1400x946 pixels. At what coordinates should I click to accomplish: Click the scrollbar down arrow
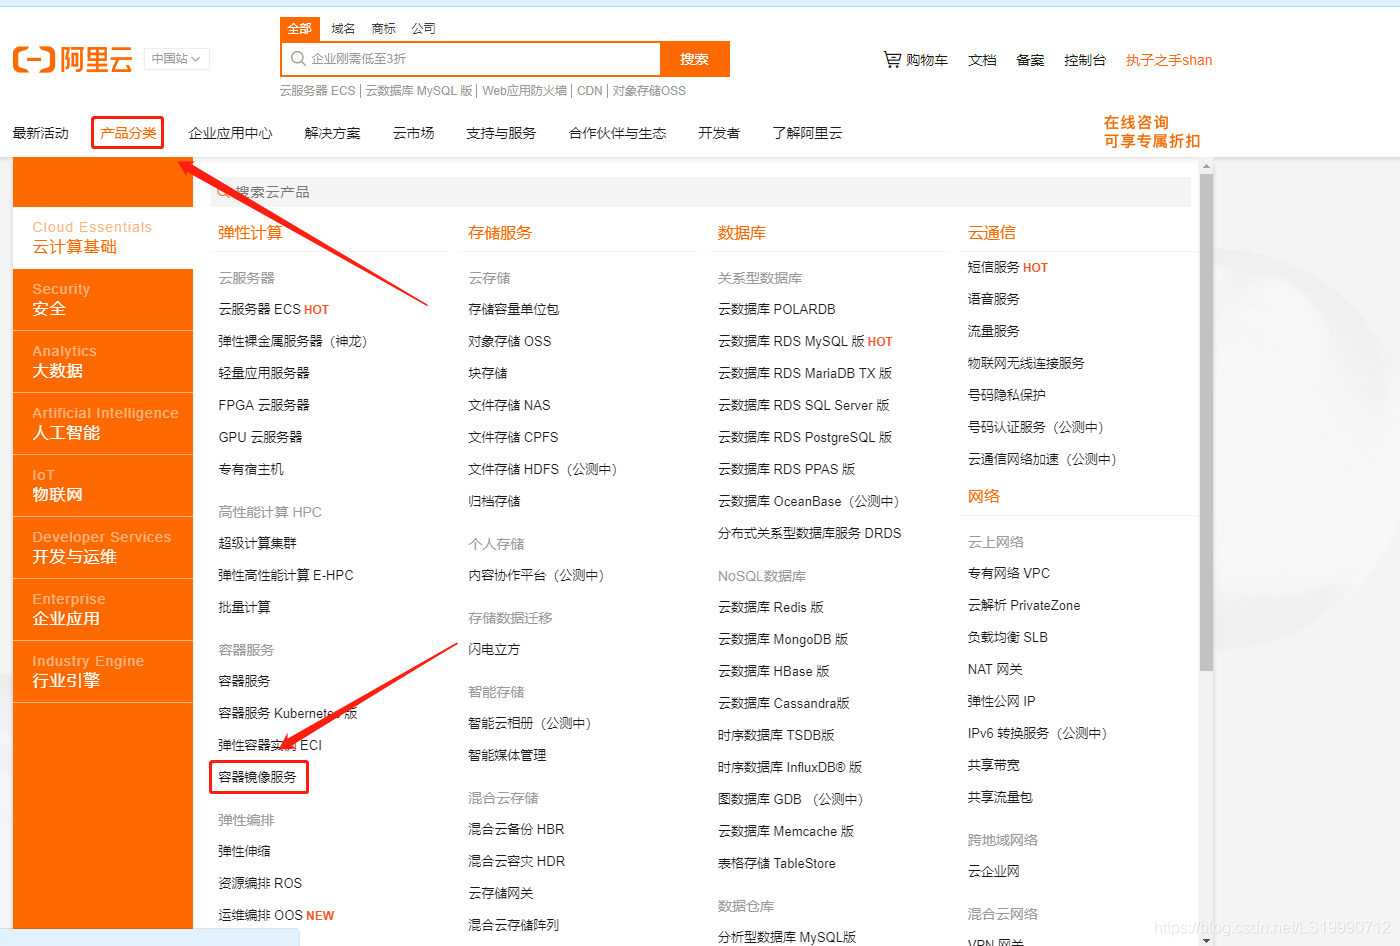(x=1206, y=939)
